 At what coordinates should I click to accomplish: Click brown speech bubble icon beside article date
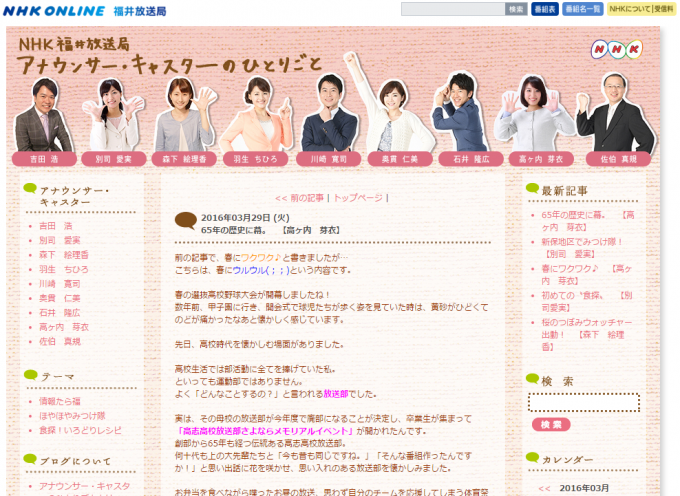coord(186,220)
